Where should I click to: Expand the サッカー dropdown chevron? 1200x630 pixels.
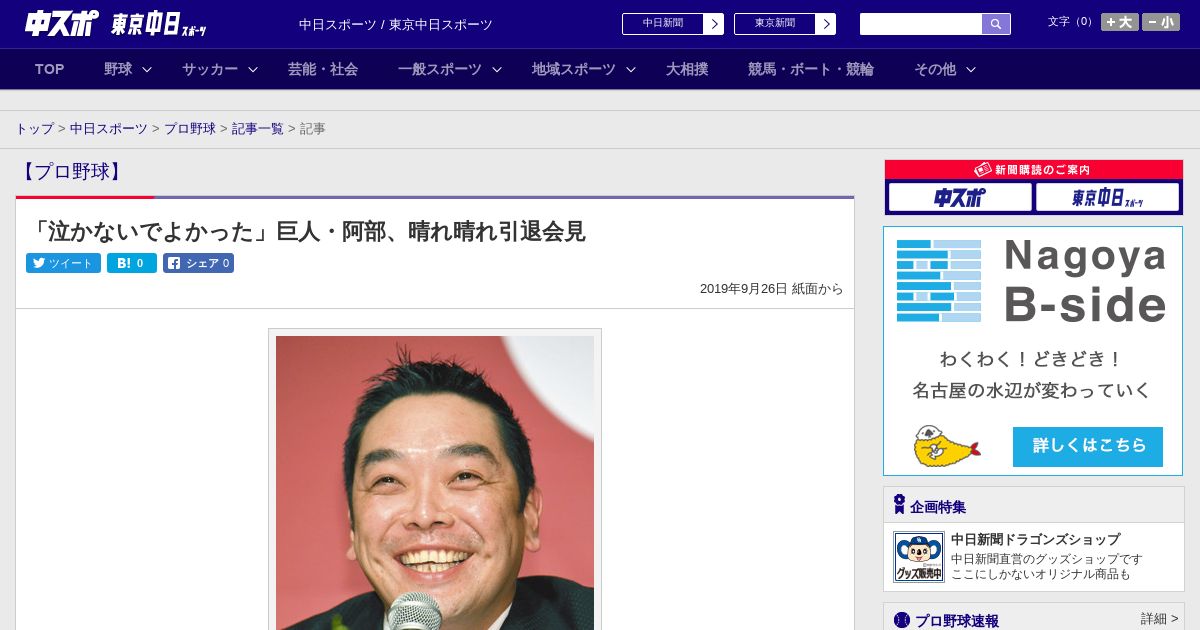tap(253, 69)
